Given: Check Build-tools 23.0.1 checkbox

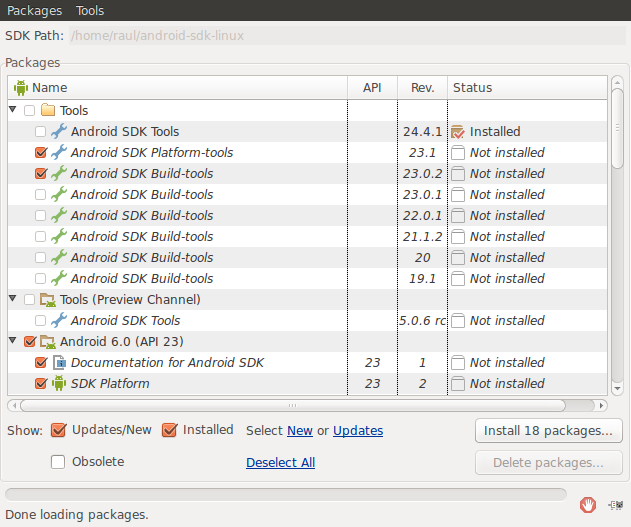Looking at the screenshot, I should point(40,194).
